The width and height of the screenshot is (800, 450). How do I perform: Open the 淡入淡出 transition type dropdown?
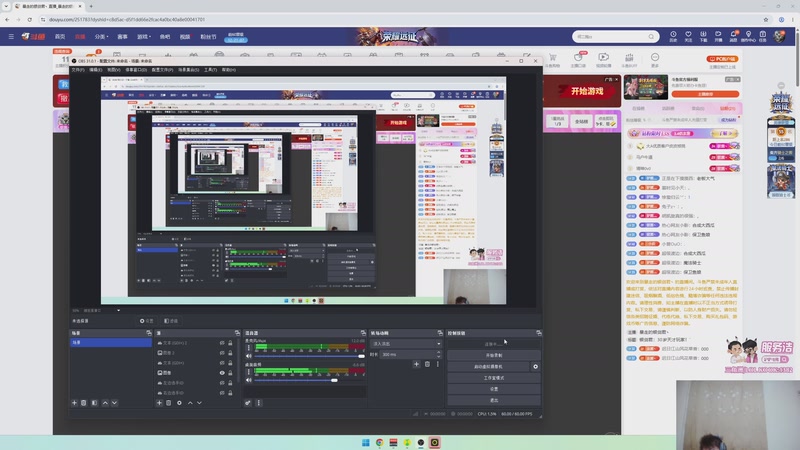[406, 343]
